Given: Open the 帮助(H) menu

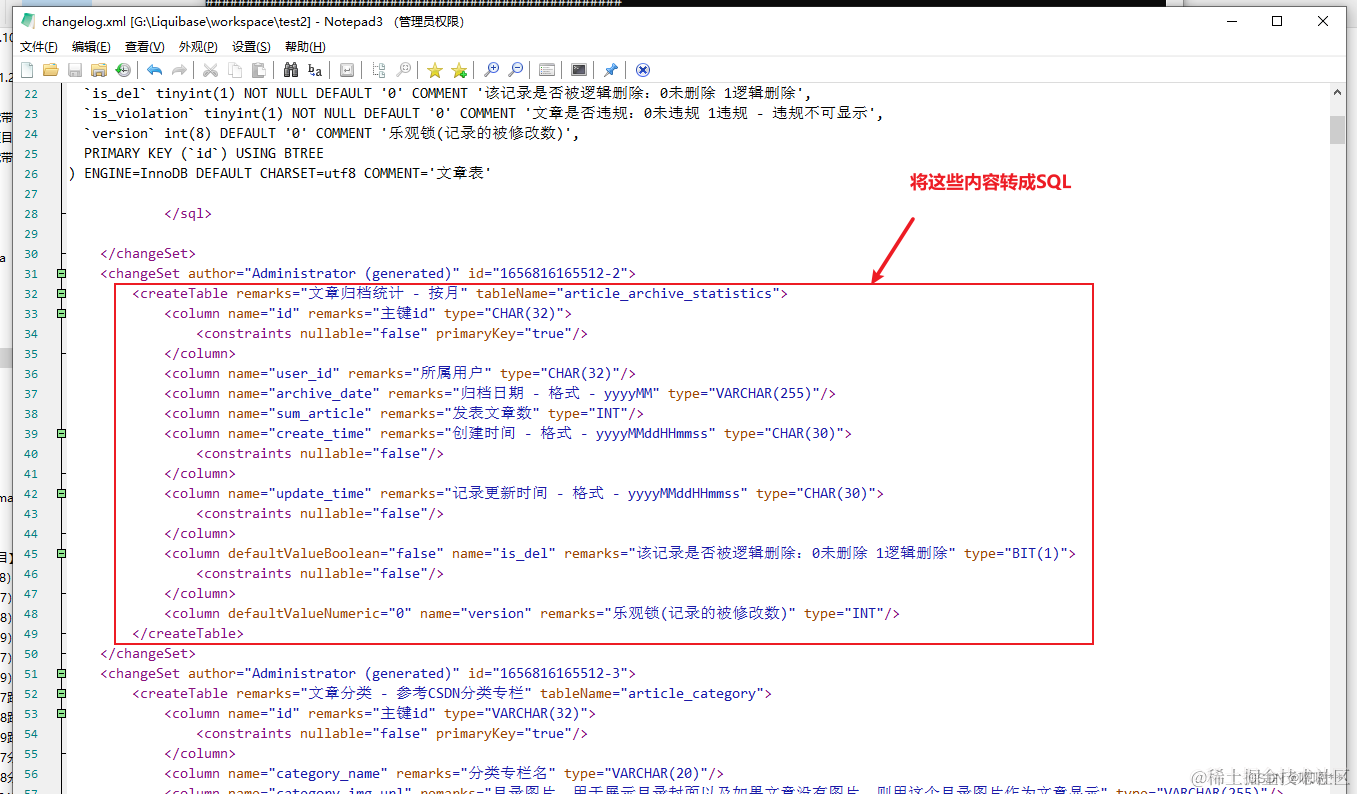Looking at the screenshot, I should [x=305, y=46].
